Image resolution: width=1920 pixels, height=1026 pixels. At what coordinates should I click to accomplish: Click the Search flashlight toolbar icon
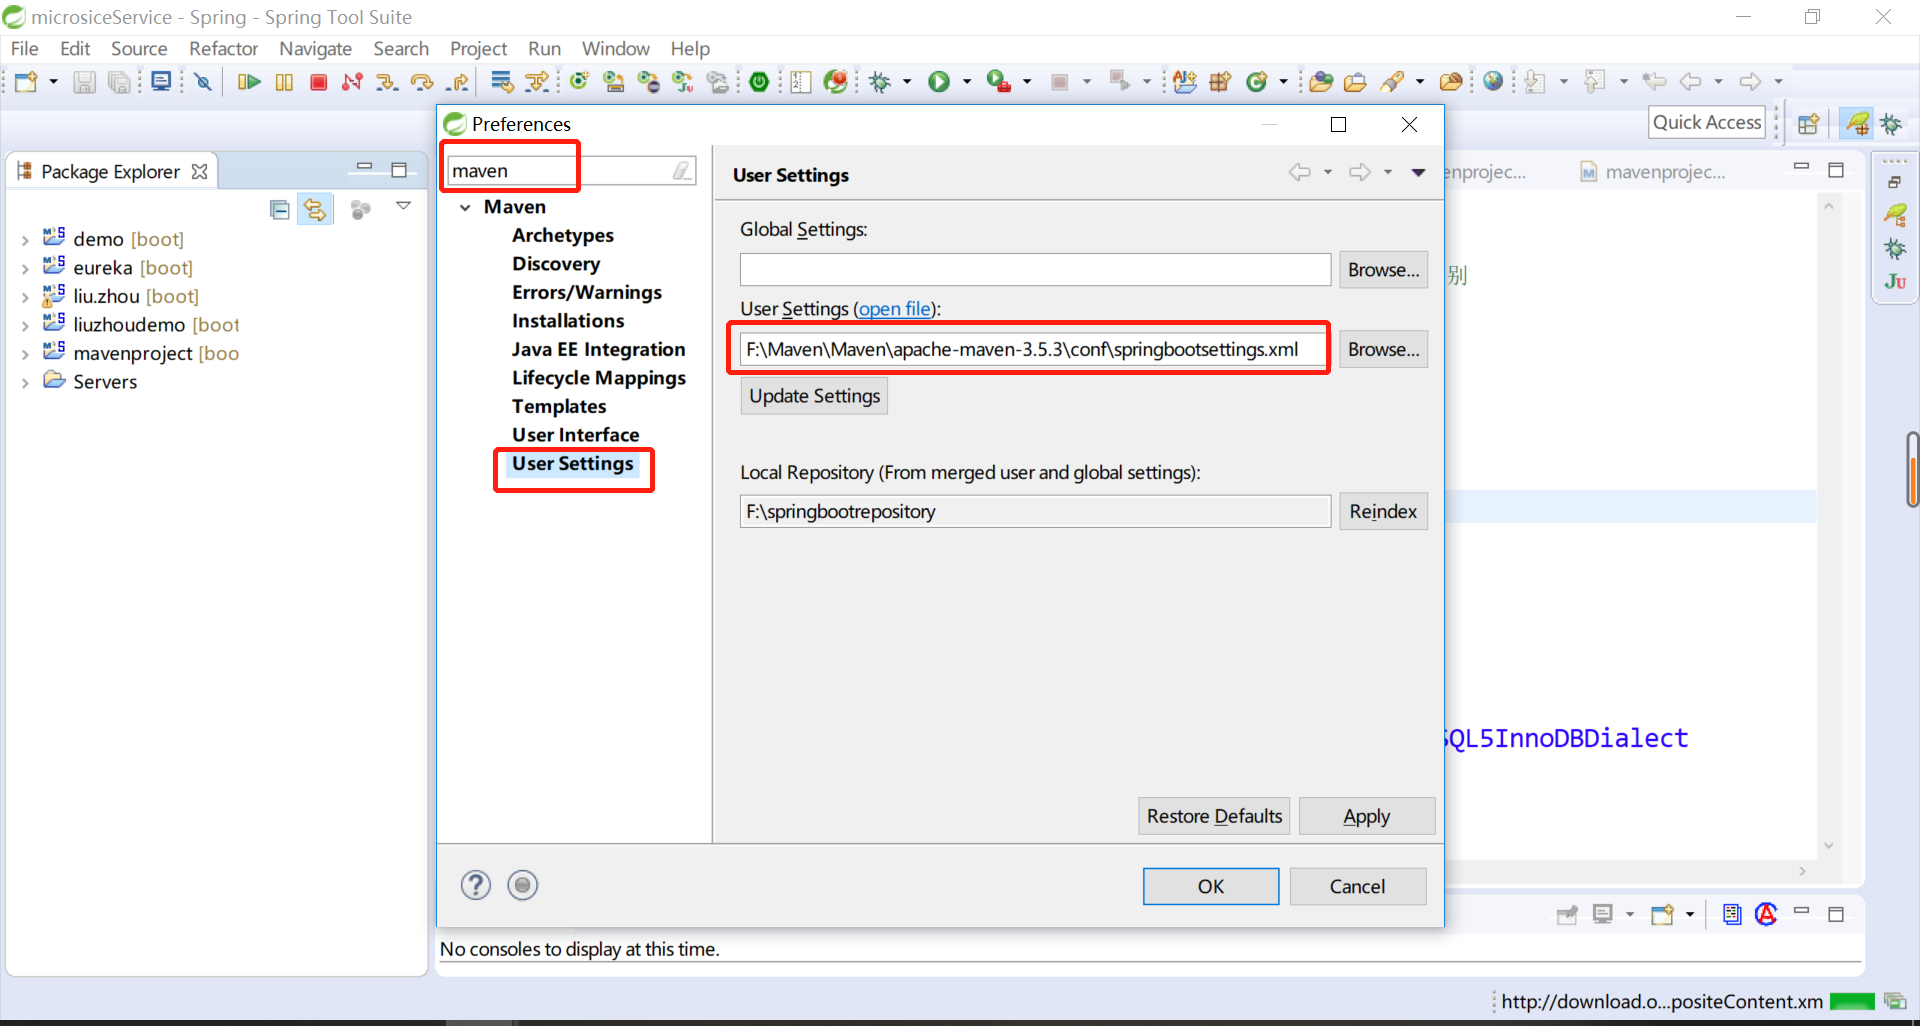(x=1391, y=82)
